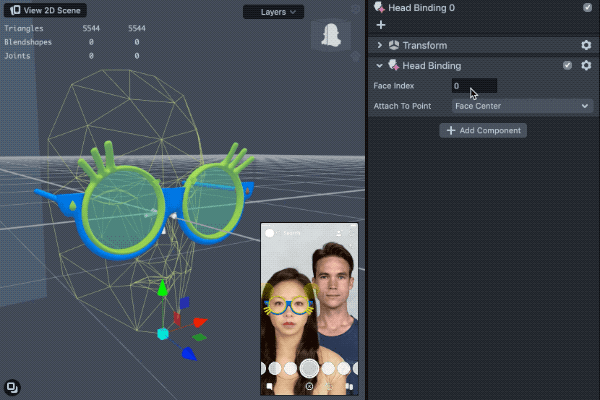Click the green Y-axis gizmo arrow
Viewport: 600px width, 400px height.
click(162, 289)
